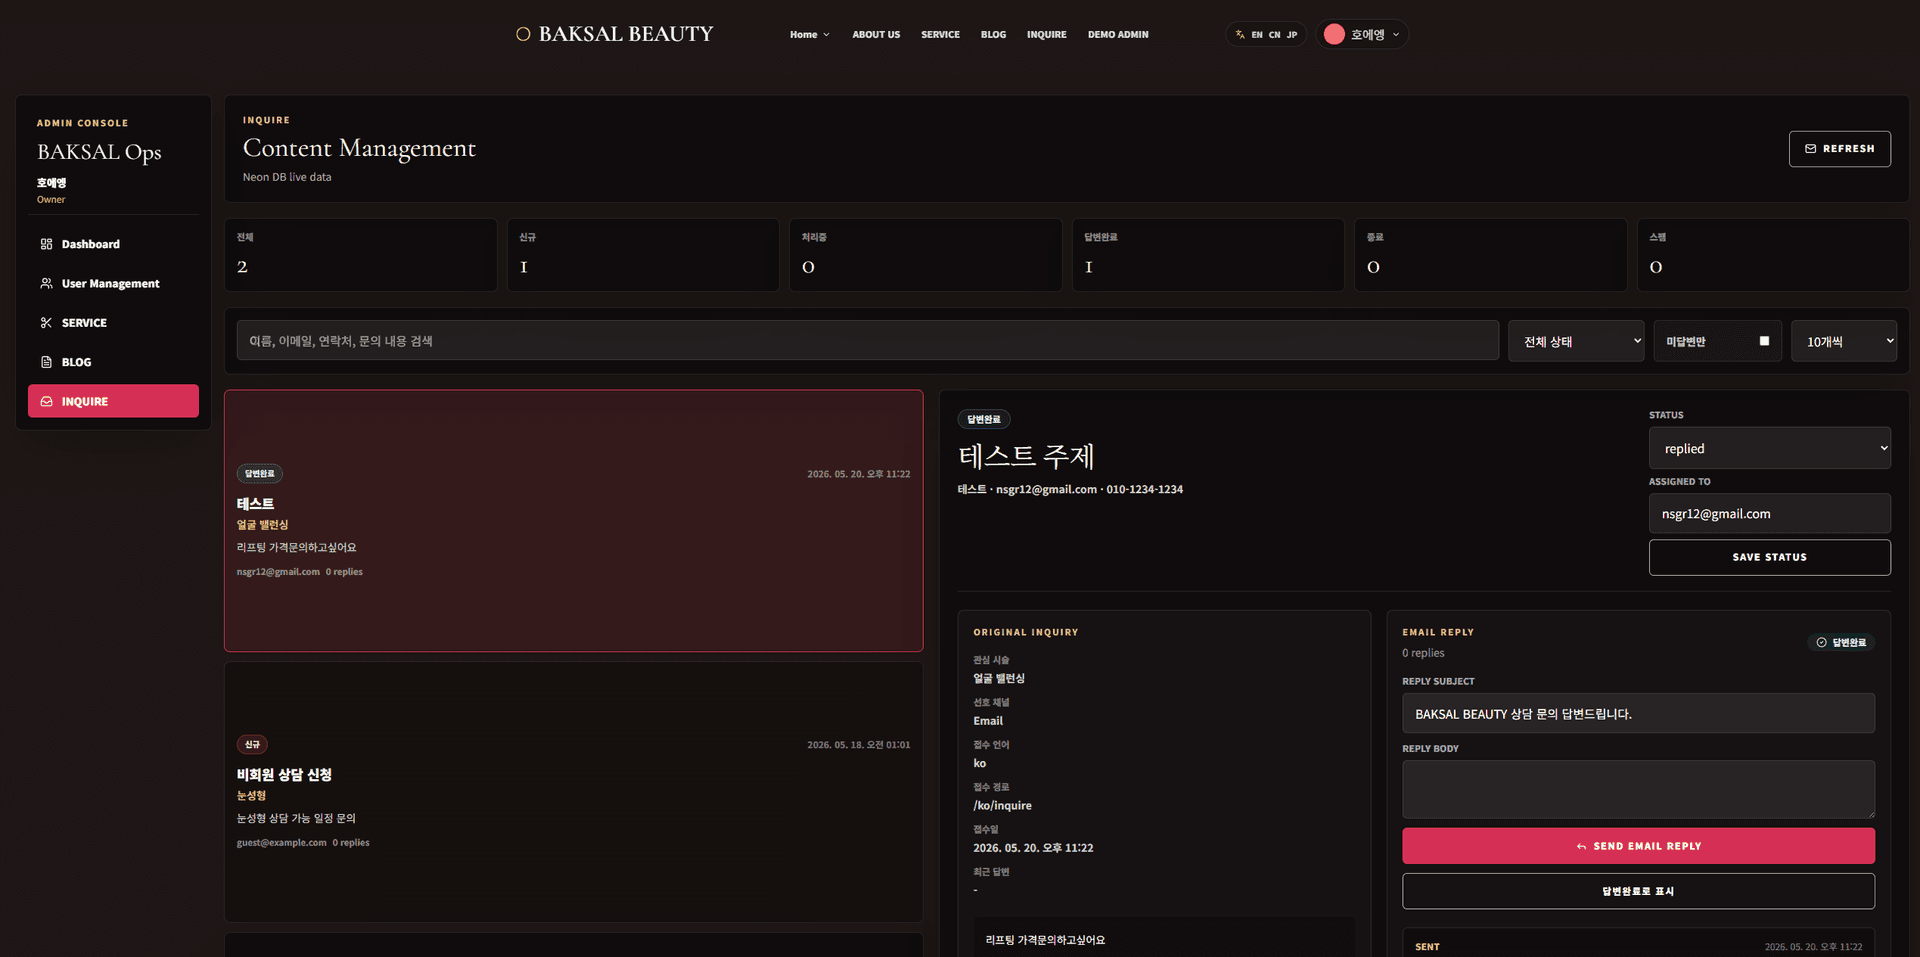
Task: Switch language to EN
Action: pos(1257,35)
